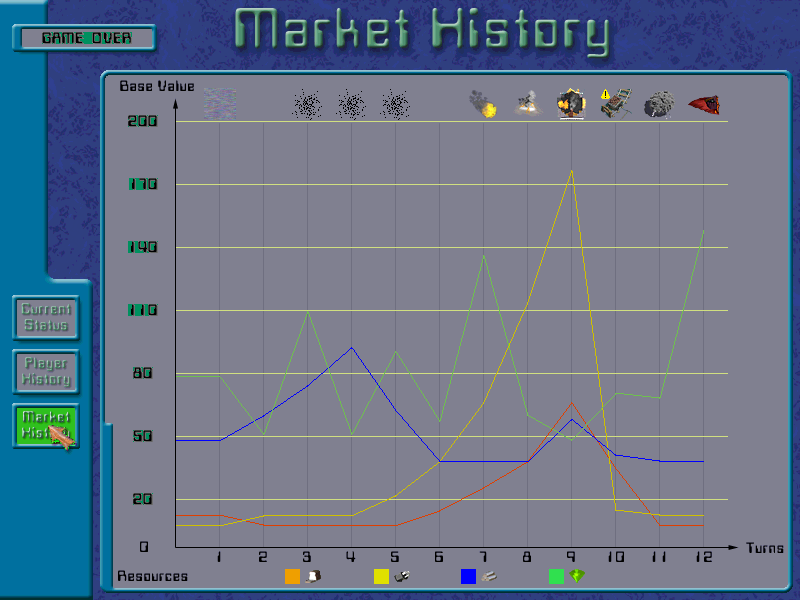The image size is (800, 600).
Task: Select the warning sign event icon
Action: (x=615, y=103)
